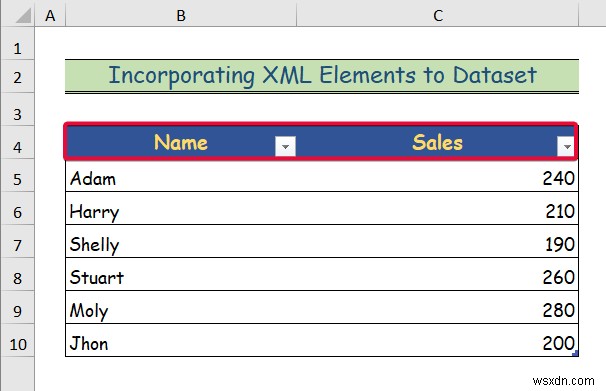Open the Sales column filter dropdown
Image resolution: width=606 pixels, height=391 pixels.
coord(567,146)
